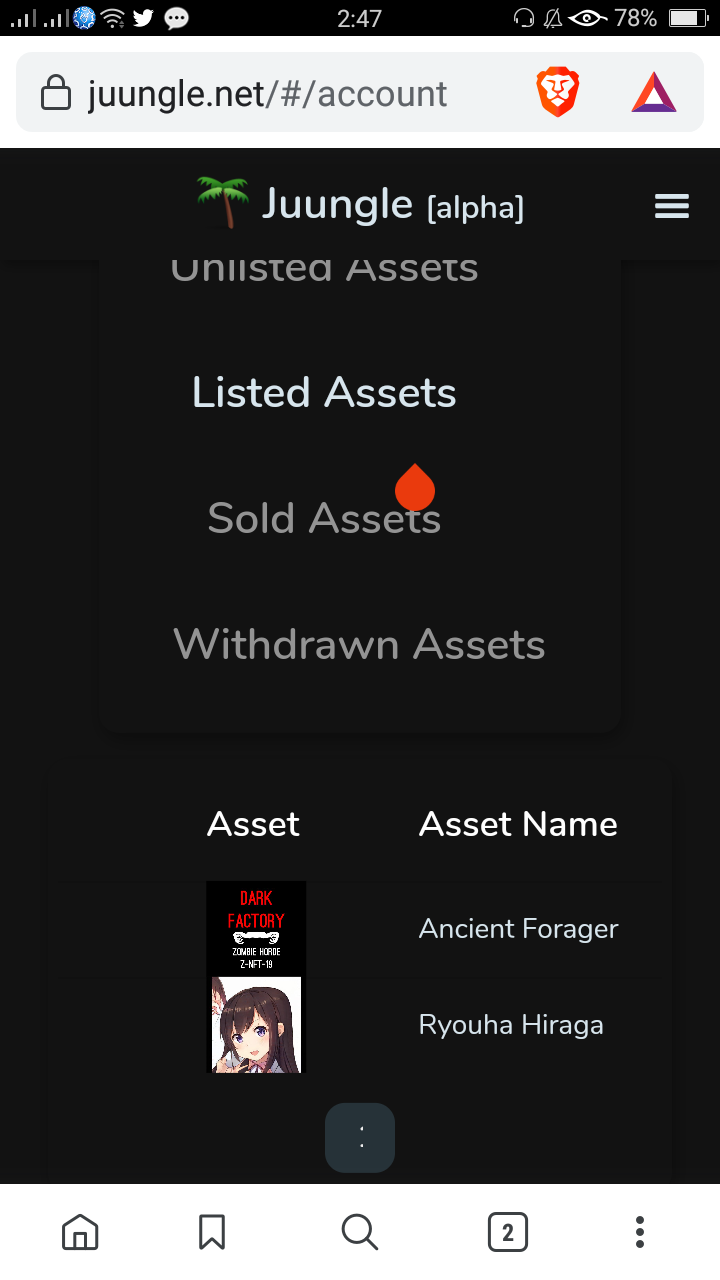Tap the Brave Rewards triangle icon
The width and height of the screenshot is (720, 1280).
654,93
